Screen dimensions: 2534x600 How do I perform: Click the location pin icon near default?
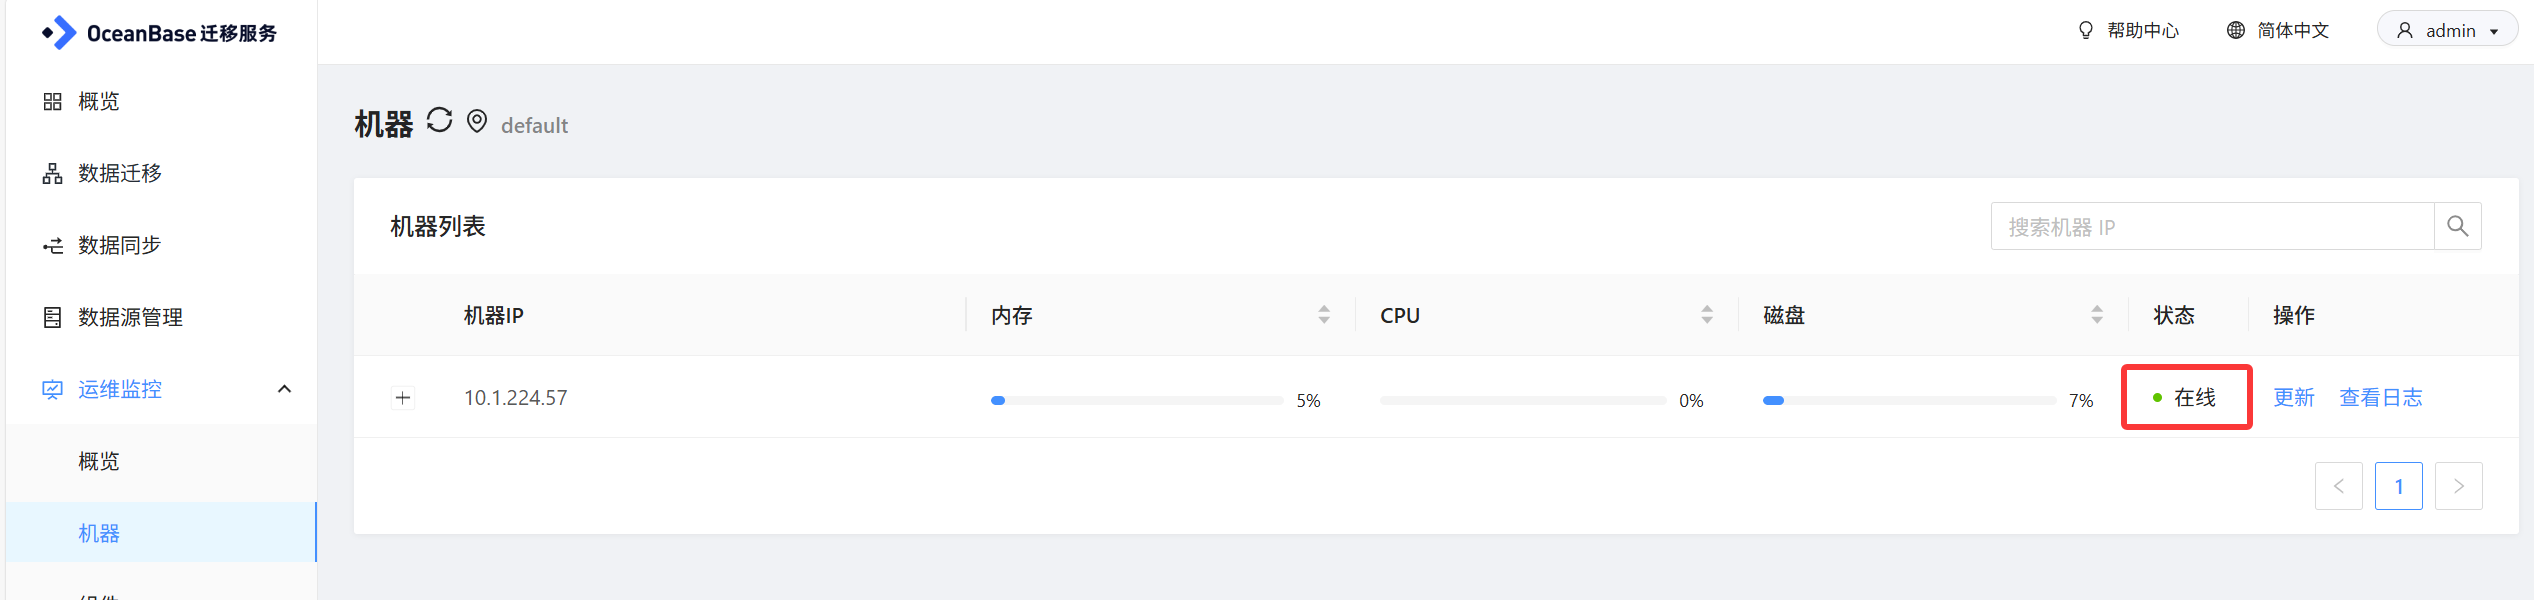(477, 121)
